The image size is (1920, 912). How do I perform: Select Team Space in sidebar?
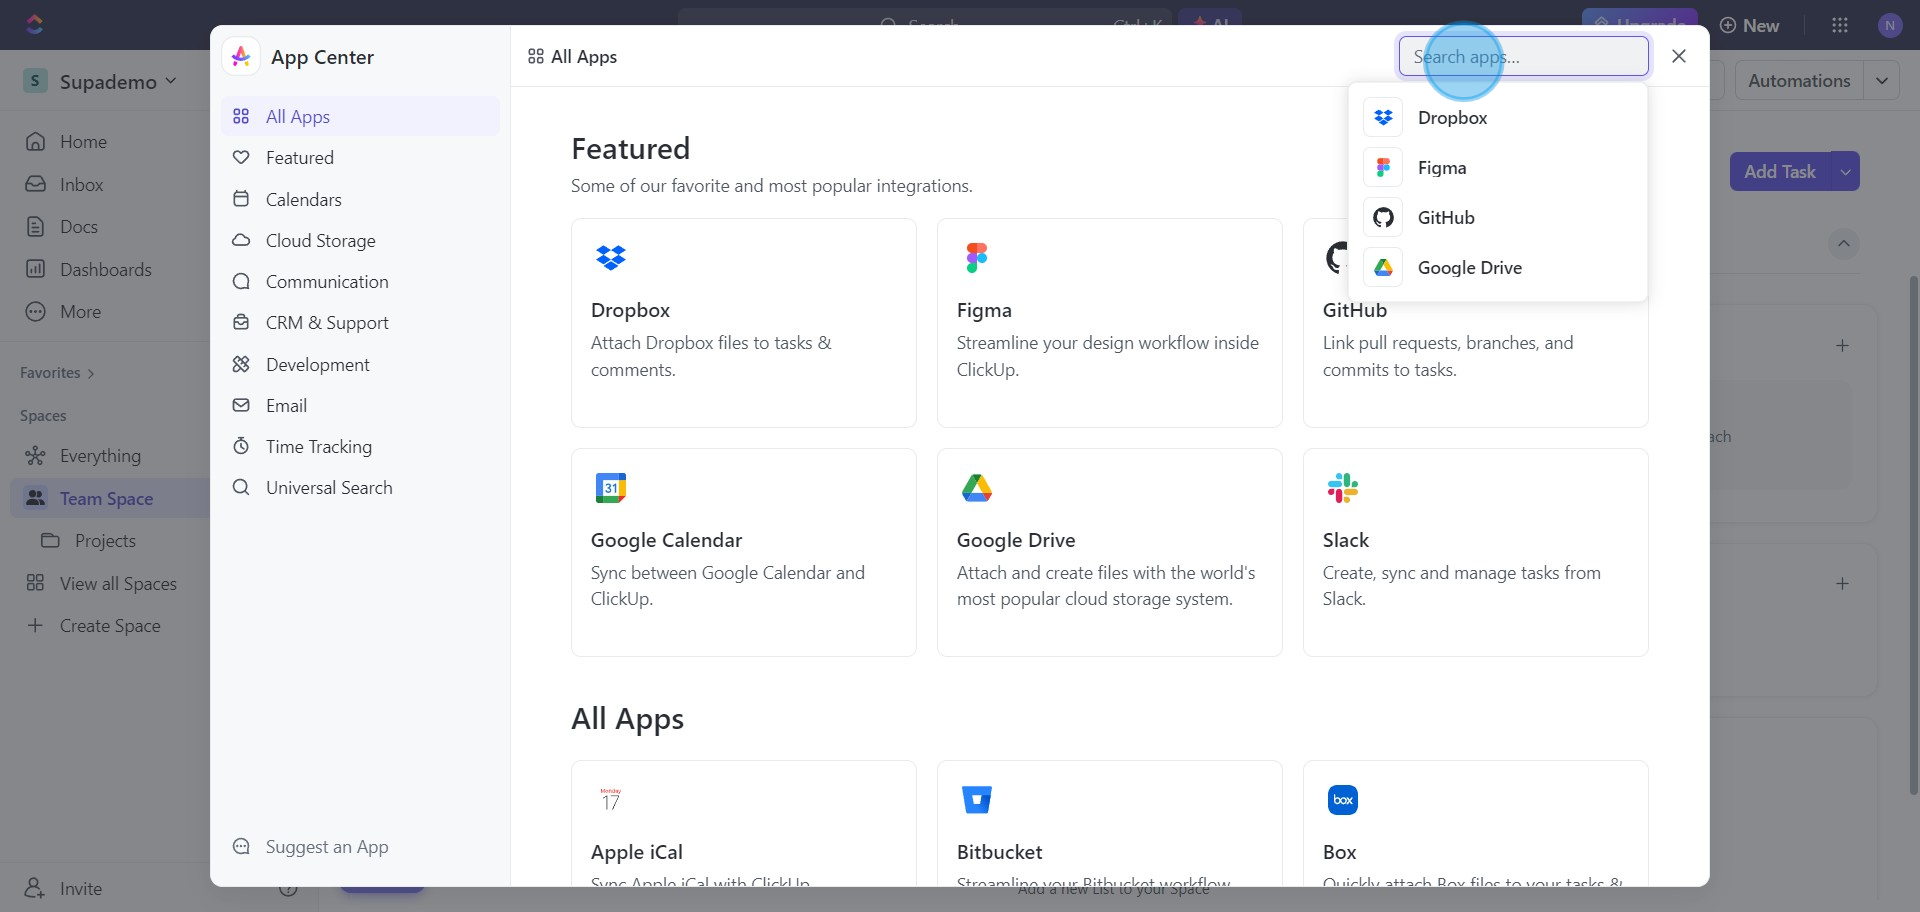tap(106, 499)
